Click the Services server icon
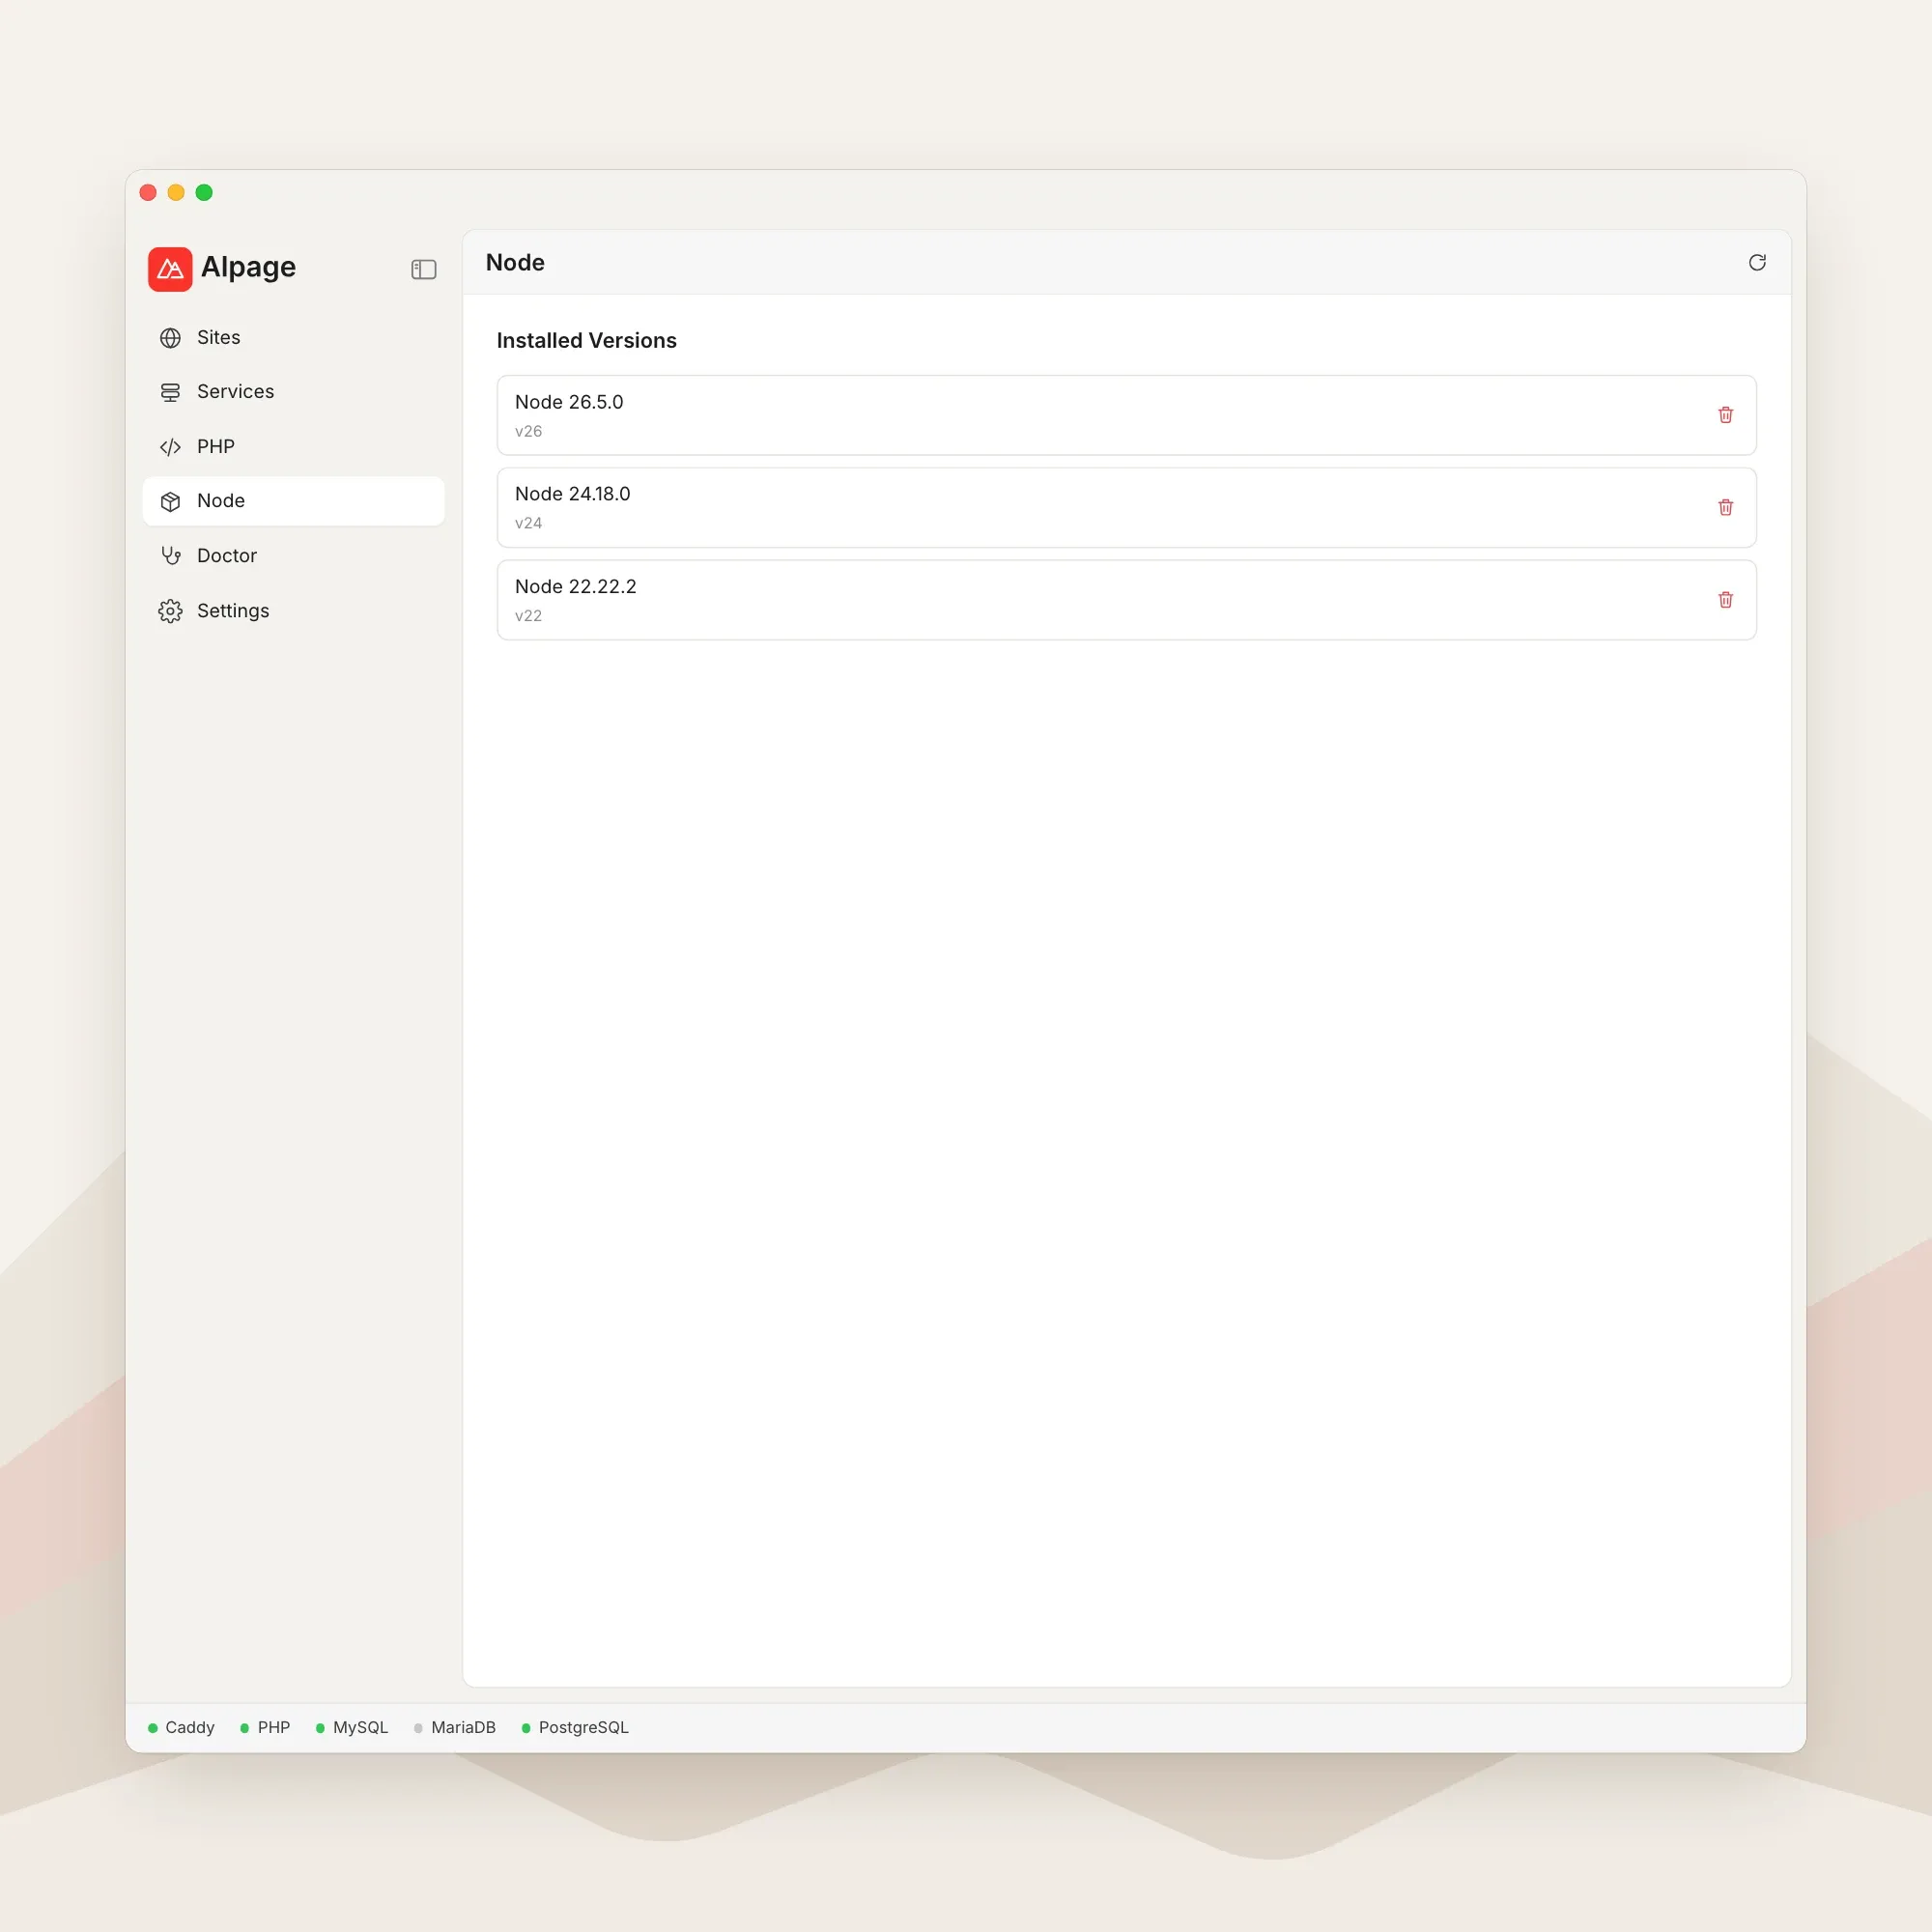This screenshot has width=1932, height=1932. click(x=170, y=392)
